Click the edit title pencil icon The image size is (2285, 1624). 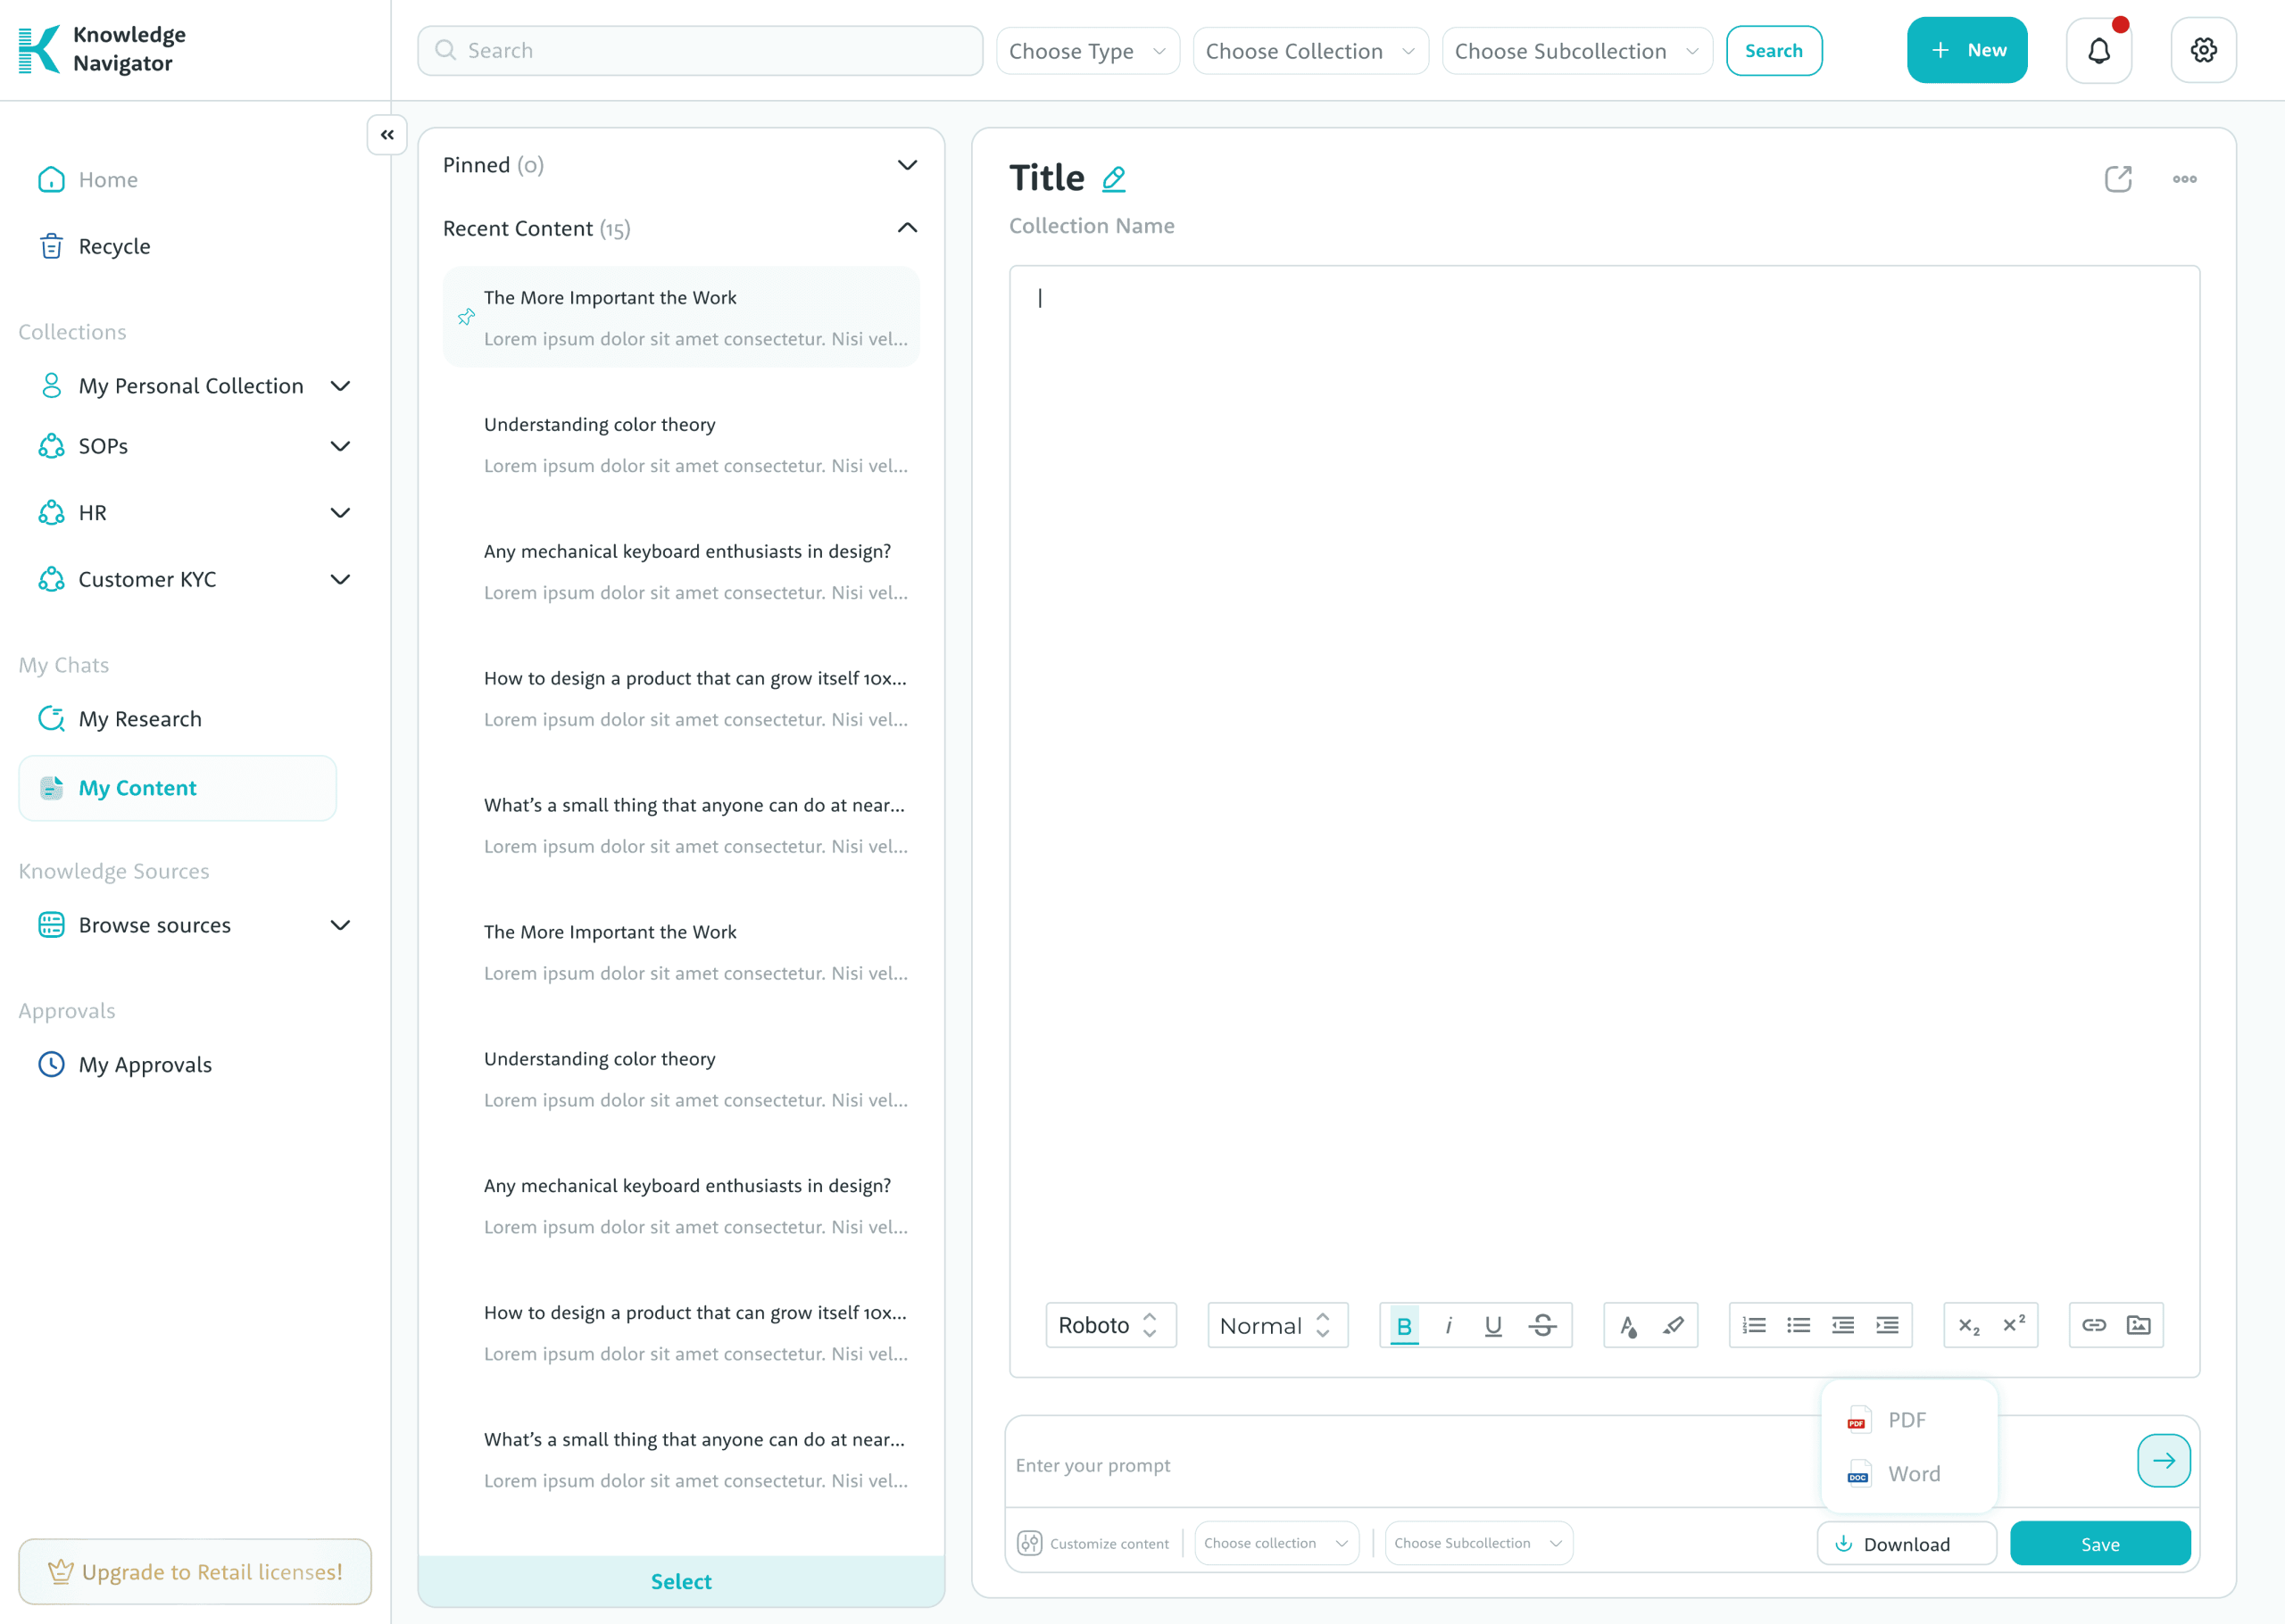1113,179
